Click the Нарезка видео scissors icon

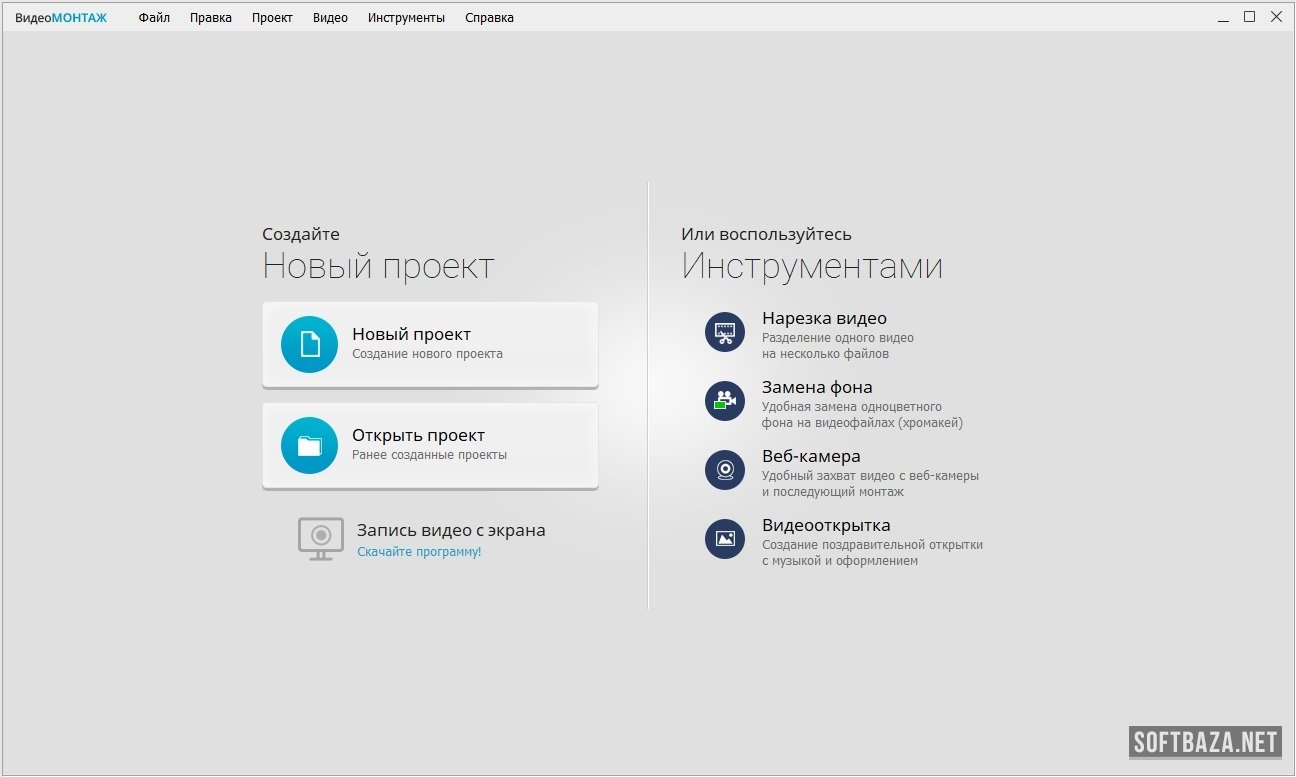click(725, 331)
